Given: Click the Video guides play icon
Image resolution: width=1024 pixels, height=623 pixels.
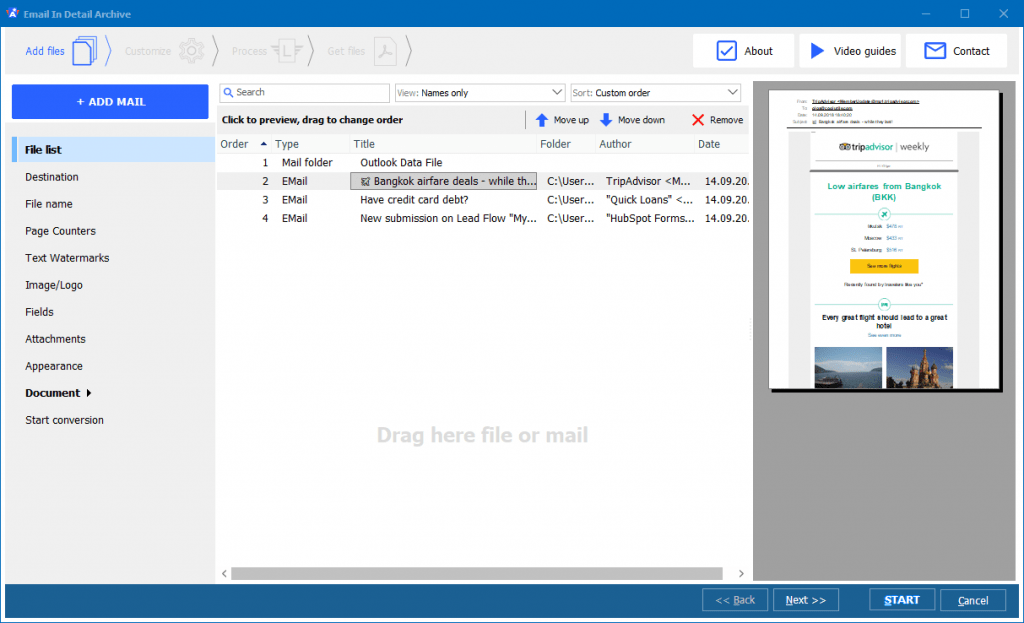Looking at the screenshot, I should tap(816, 50).
